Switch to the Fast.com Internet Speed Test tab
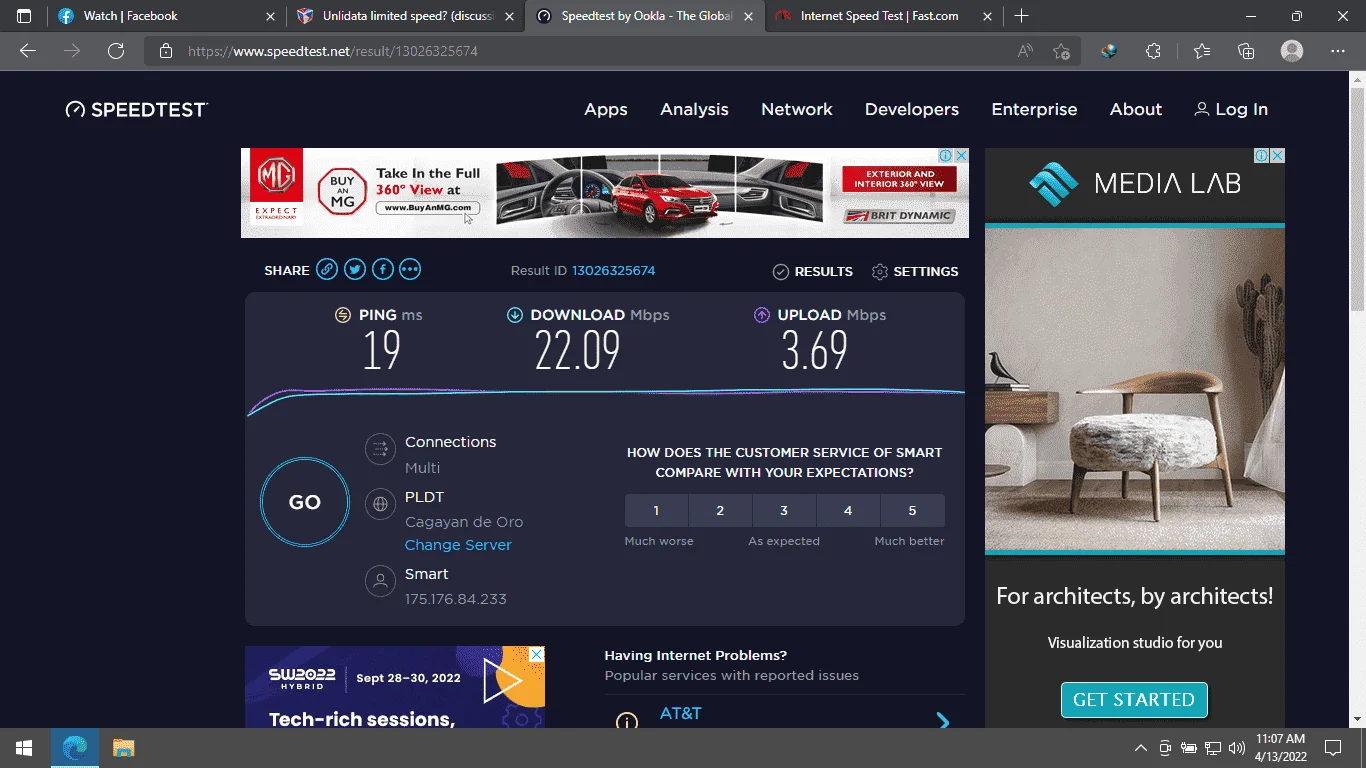Screen dimensions: 1366x768 click(885, 16)
